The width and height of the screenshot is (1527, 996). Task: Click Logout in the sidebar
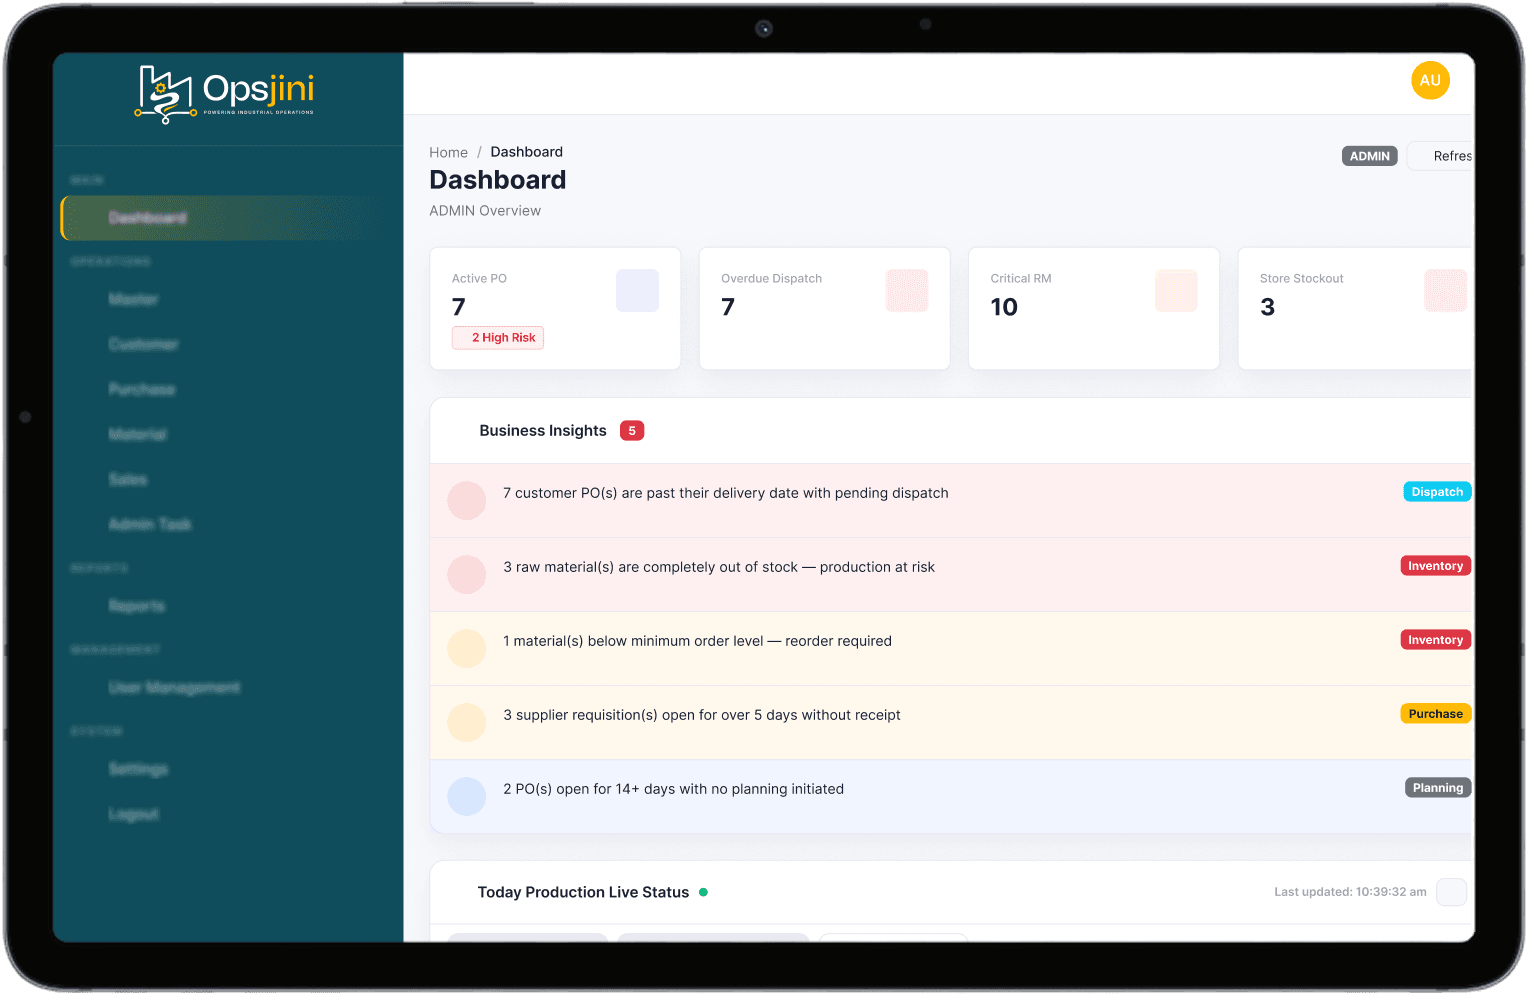(x=134, y=814)
